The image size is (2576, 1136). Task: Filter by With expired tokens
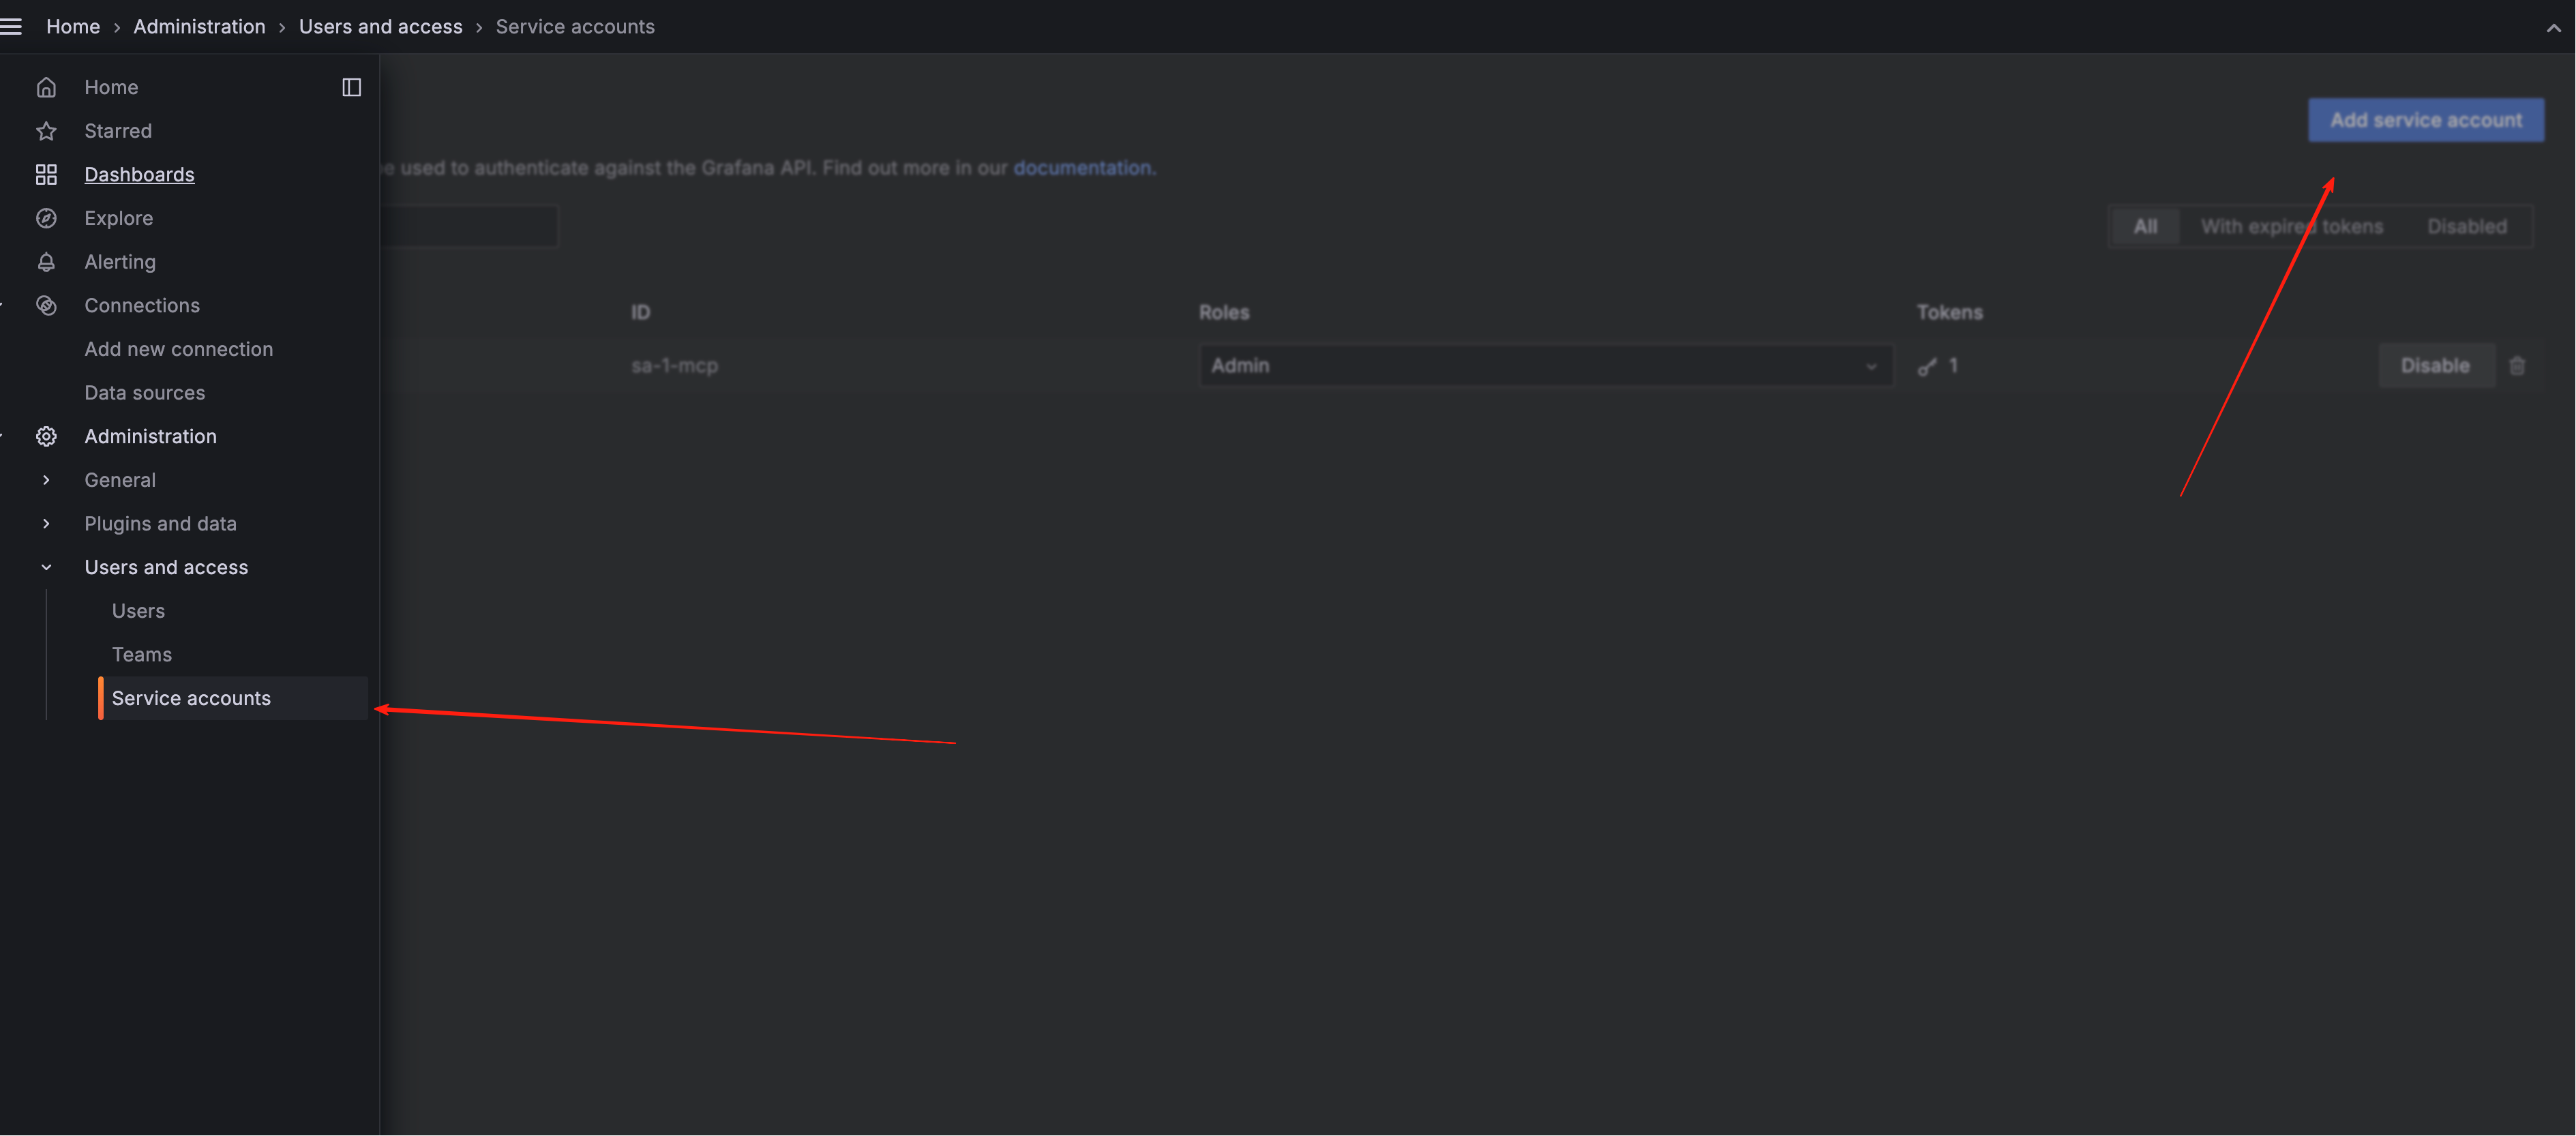coord(2291,227)
